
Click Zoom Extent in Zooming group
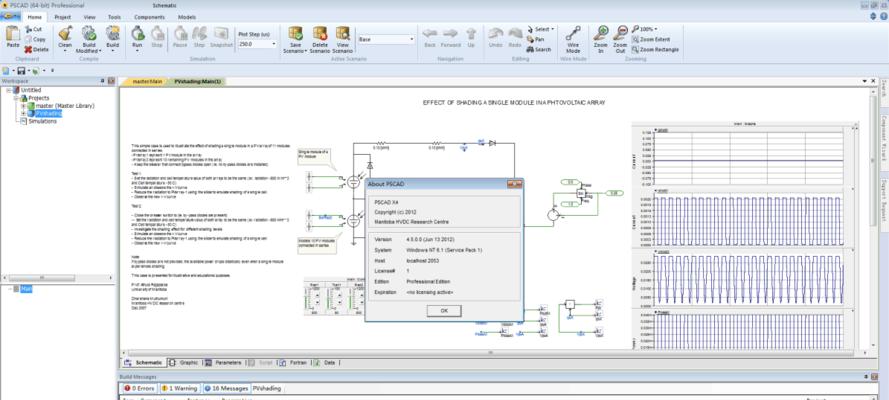coord(651,39)
